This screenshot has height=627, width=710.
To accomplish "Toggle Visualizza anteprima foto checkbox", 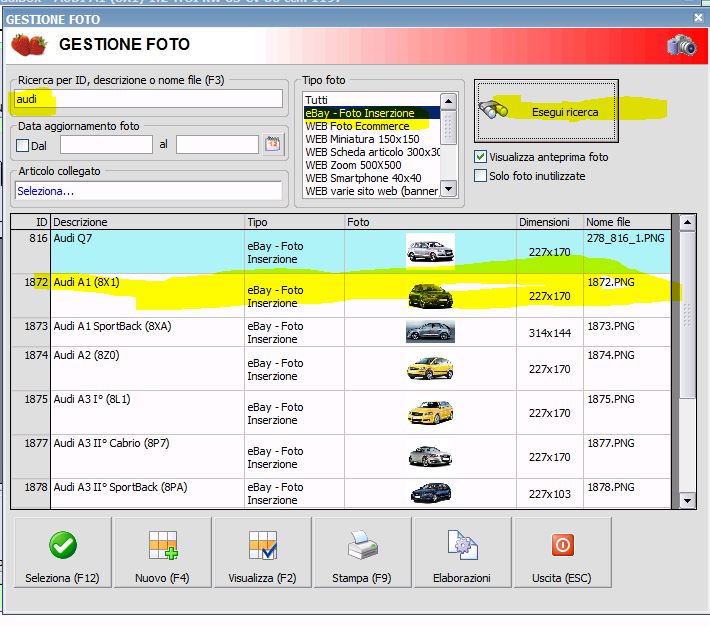I will [480, 157].
